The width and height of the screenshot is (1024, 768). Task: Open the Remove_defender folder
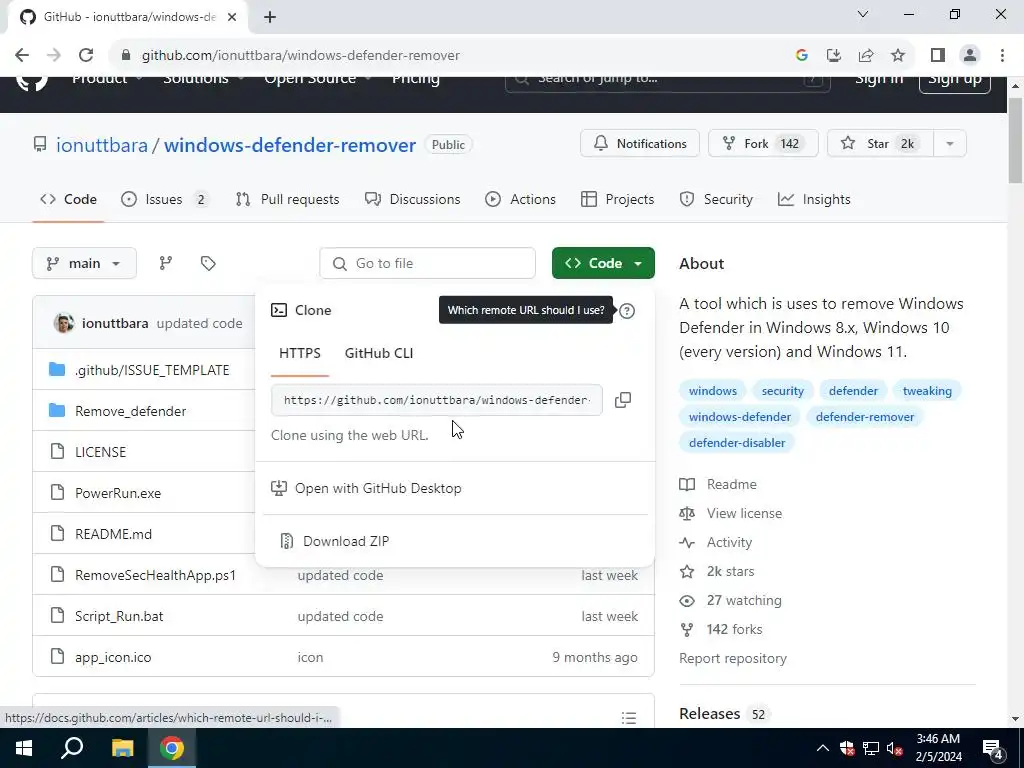coord(131,411)
